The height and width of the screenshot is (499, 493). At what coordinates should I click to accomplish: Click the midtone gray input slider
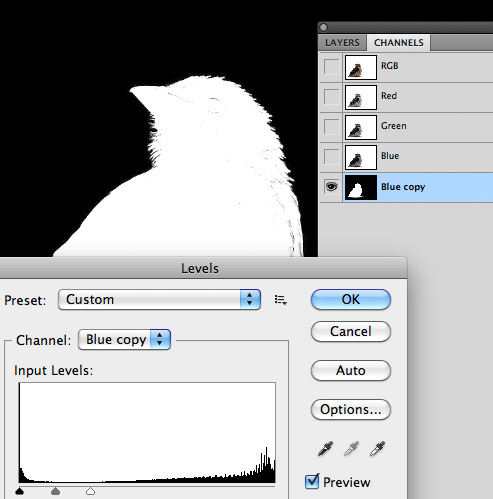click(x=55, y=491)
